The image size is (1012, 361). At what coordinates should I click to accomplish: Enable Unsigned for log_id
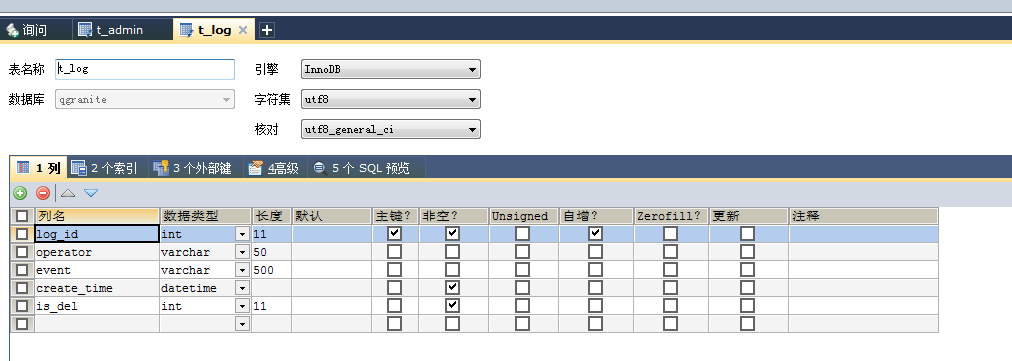click(522, 233)
